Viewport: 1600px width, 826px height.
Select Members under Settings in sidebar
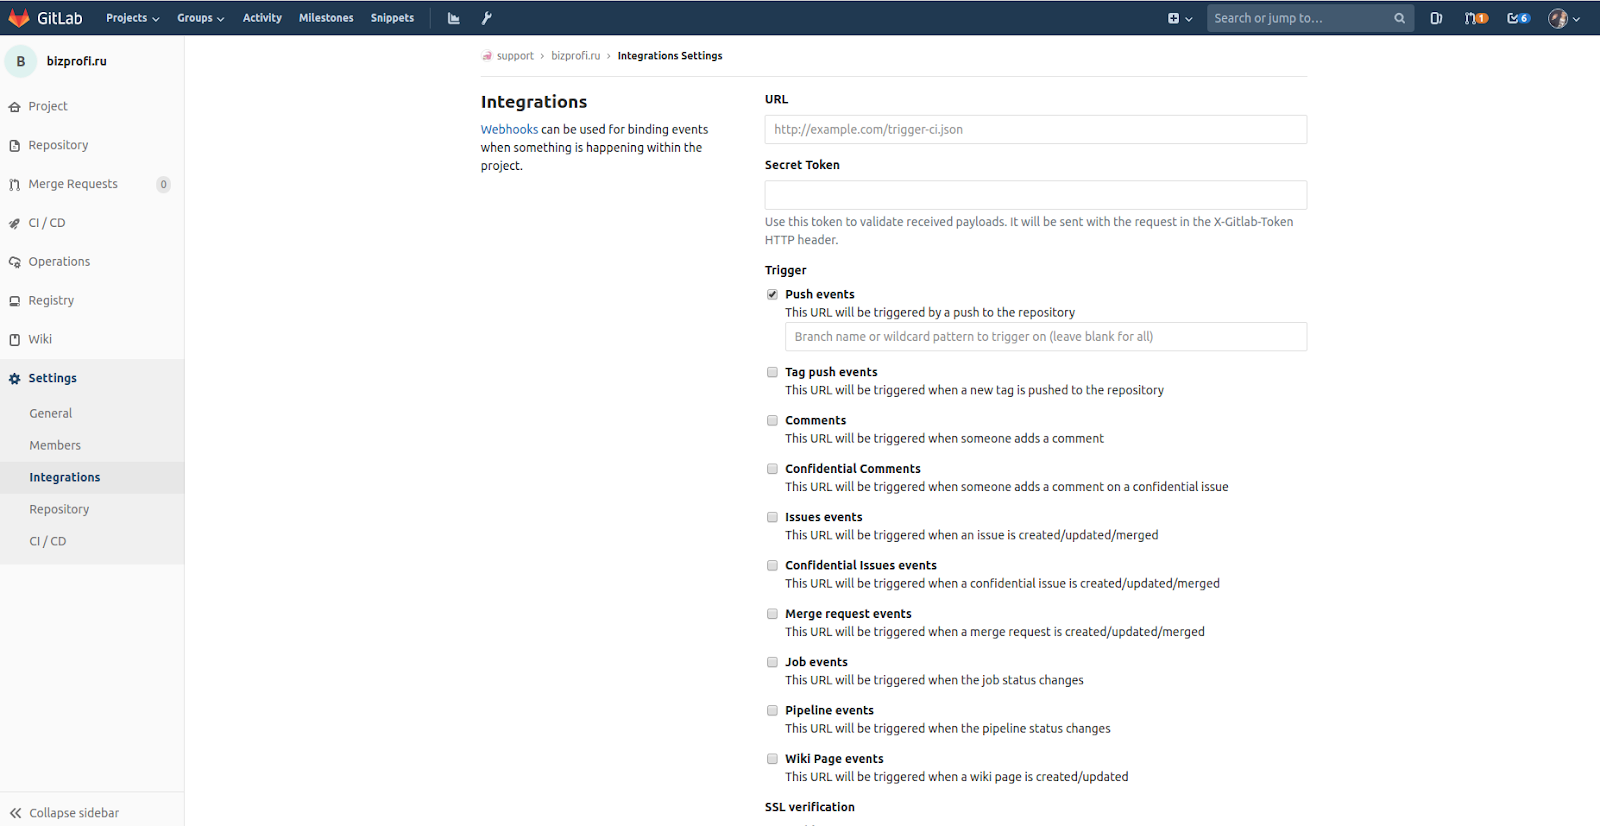(x=55, y=446)
